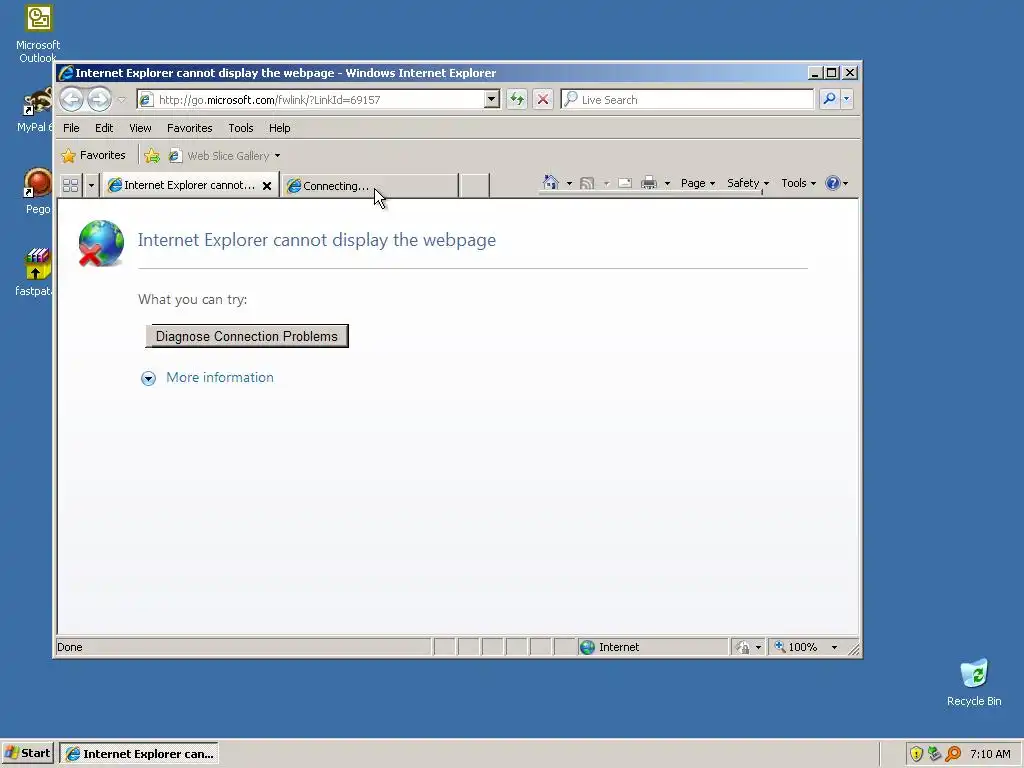Click the Windows Start button

27,754
